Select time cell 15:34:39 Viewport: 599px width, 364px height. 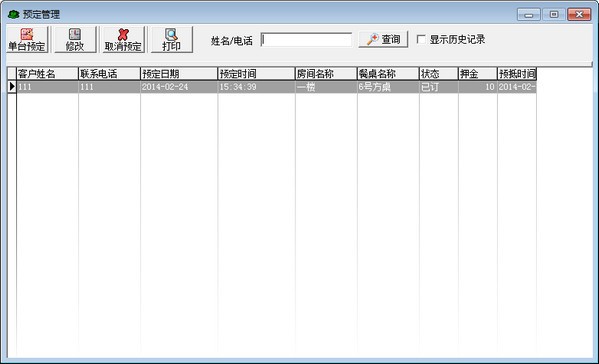coord(256,87)
